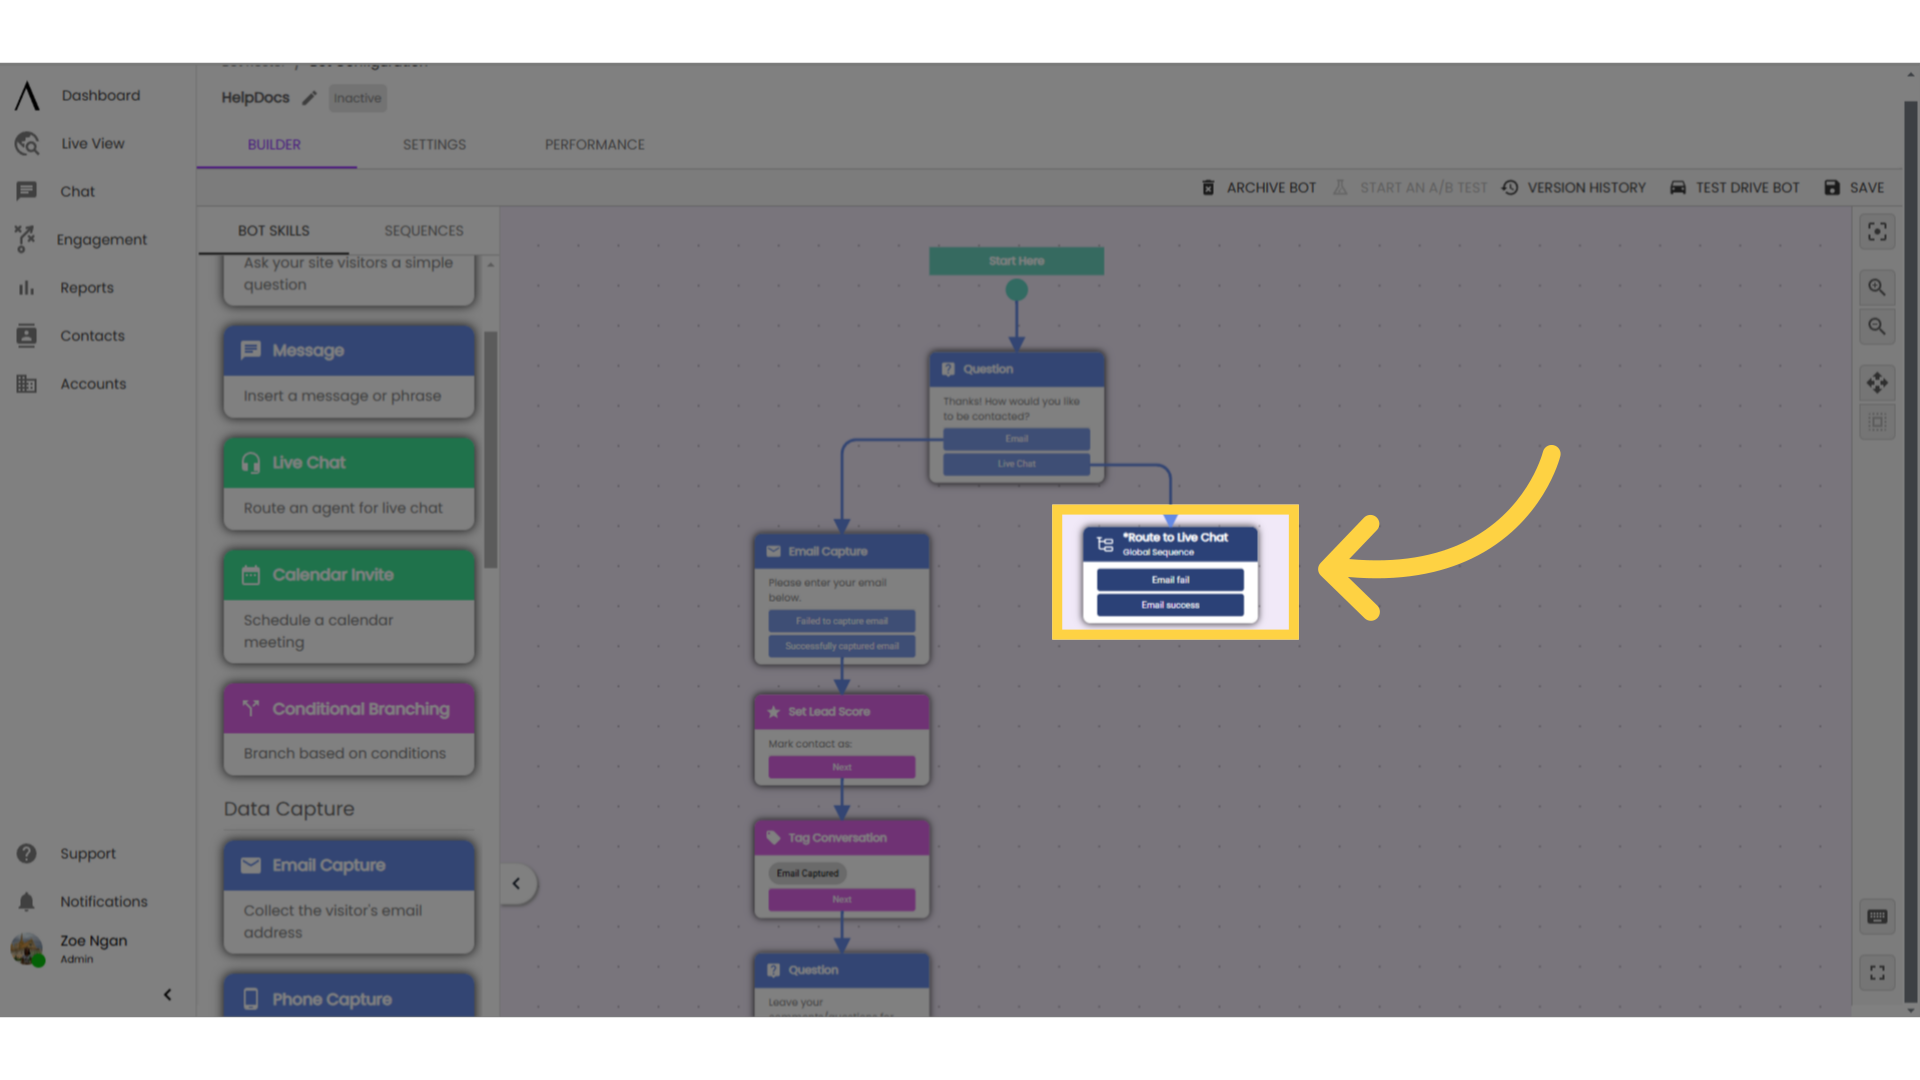Click the Archive Bot icon
The height and width of the screenshot is (1080, 1920).
(x=1208, y=187)
